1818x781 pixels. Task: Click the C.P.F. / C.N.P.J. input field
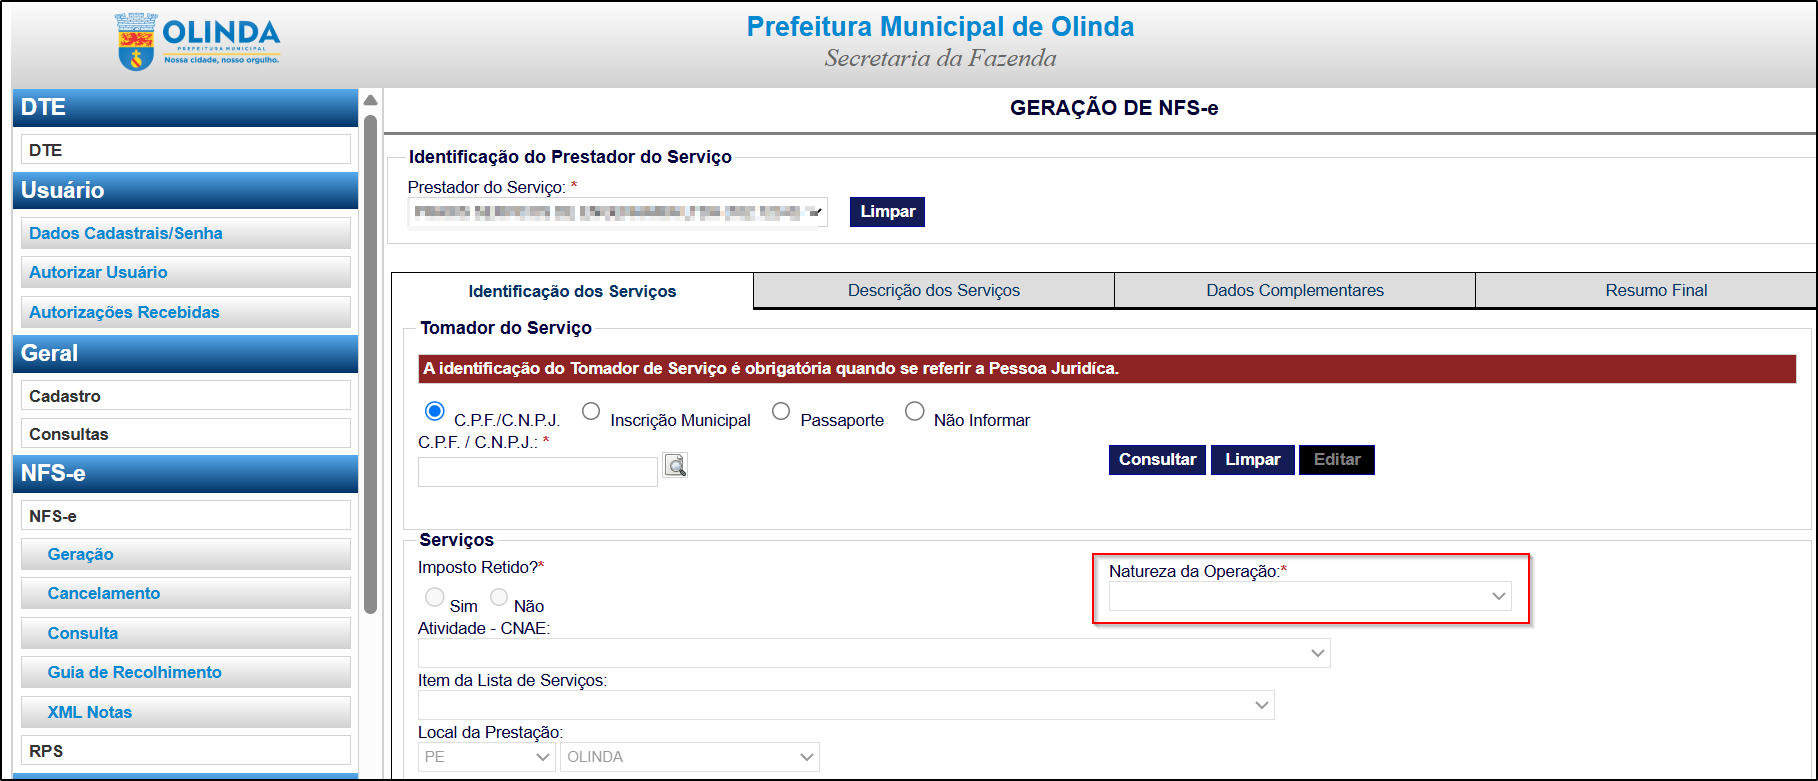[x=537, y=471]
